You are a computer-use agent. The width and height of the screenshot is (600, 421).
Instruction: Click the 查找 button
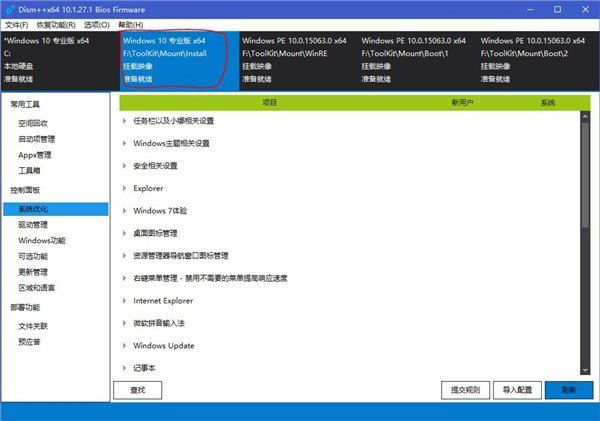[138, 390]
